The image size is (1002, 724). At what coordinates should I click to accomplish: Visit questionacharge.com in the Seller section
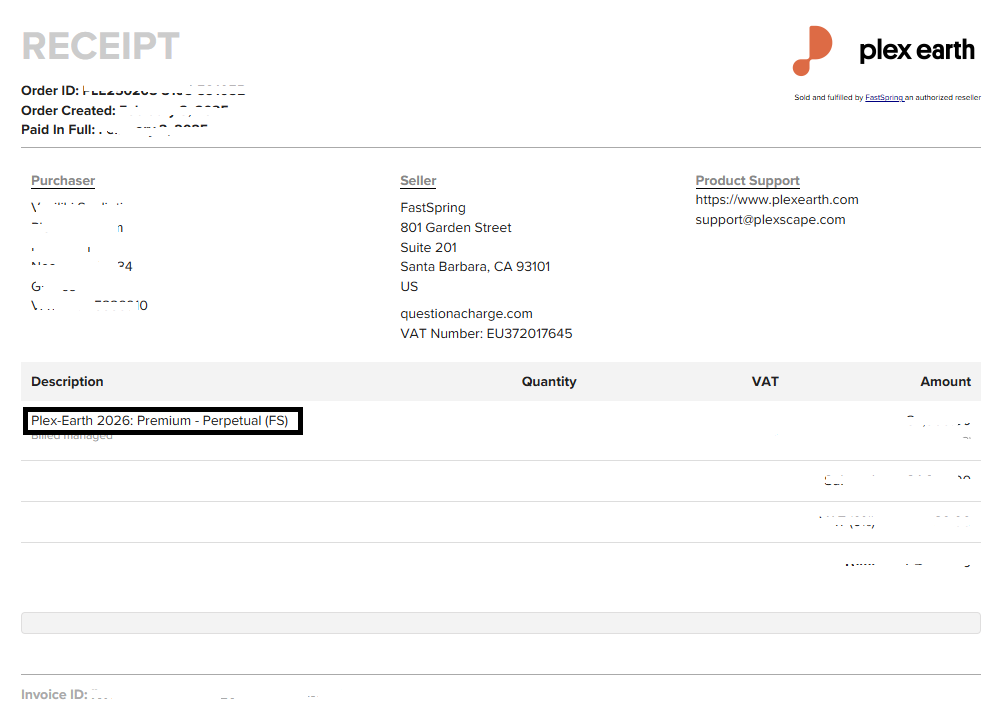466,314
